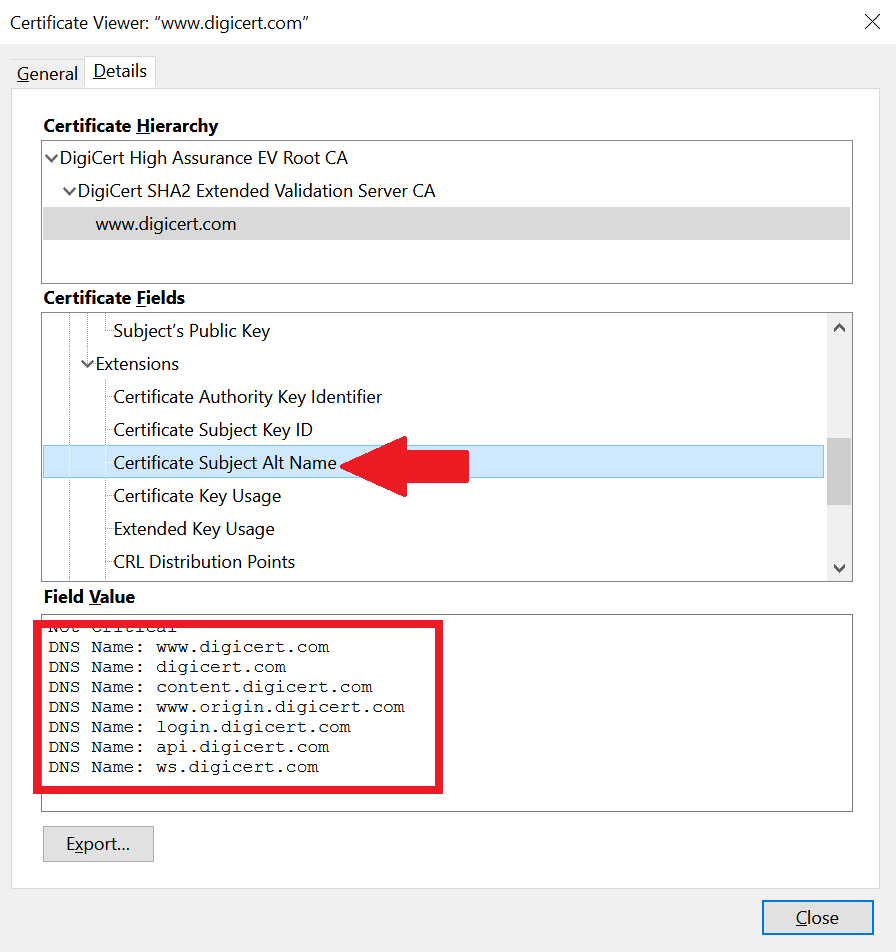896x952 pixels.
Task: Select www.digicert.com in the certificate hierarchy
Action: tap(165, 223)
